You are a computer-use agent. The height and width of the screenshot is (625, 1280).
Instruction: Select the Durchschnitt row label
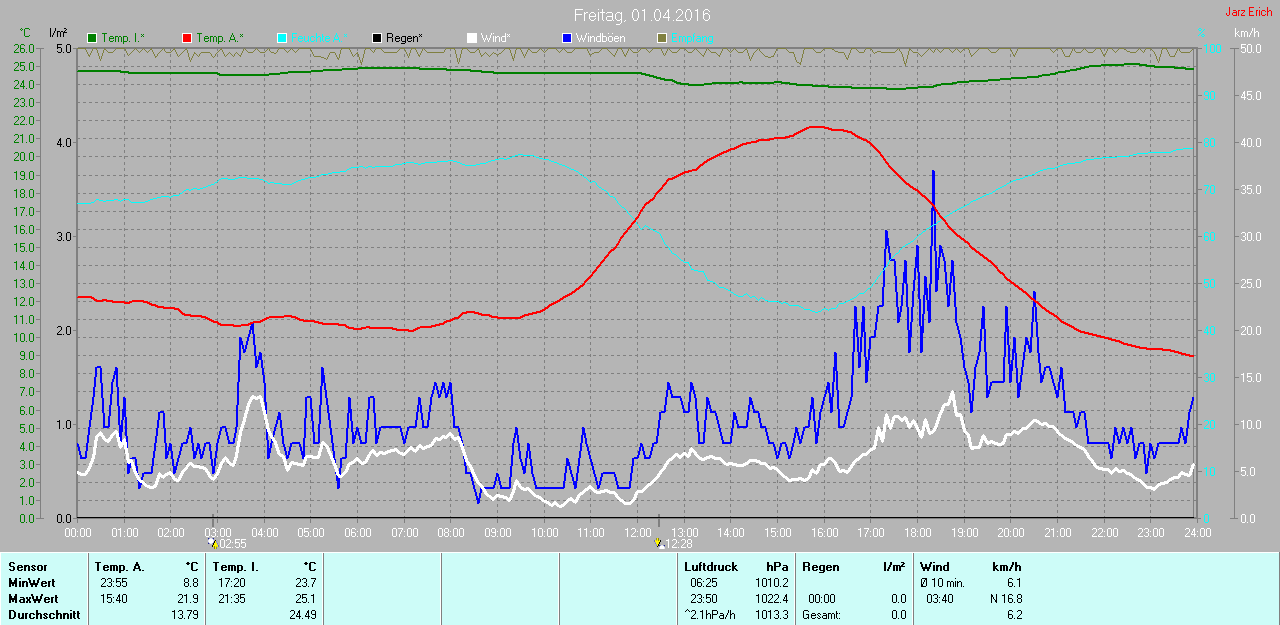42,615
